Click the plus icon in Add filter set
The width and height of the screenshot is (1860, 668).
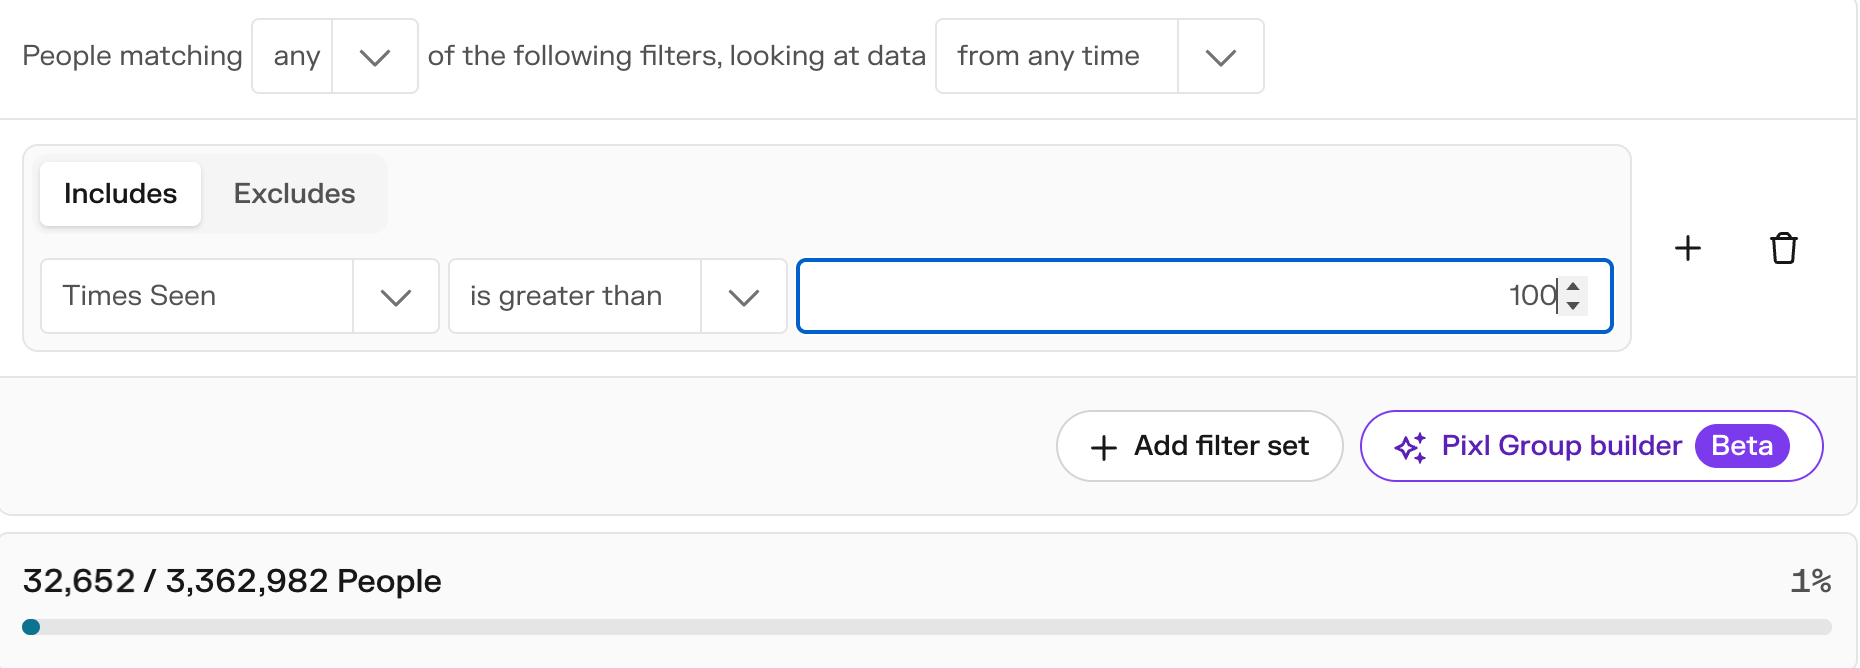pos(1104,447)
